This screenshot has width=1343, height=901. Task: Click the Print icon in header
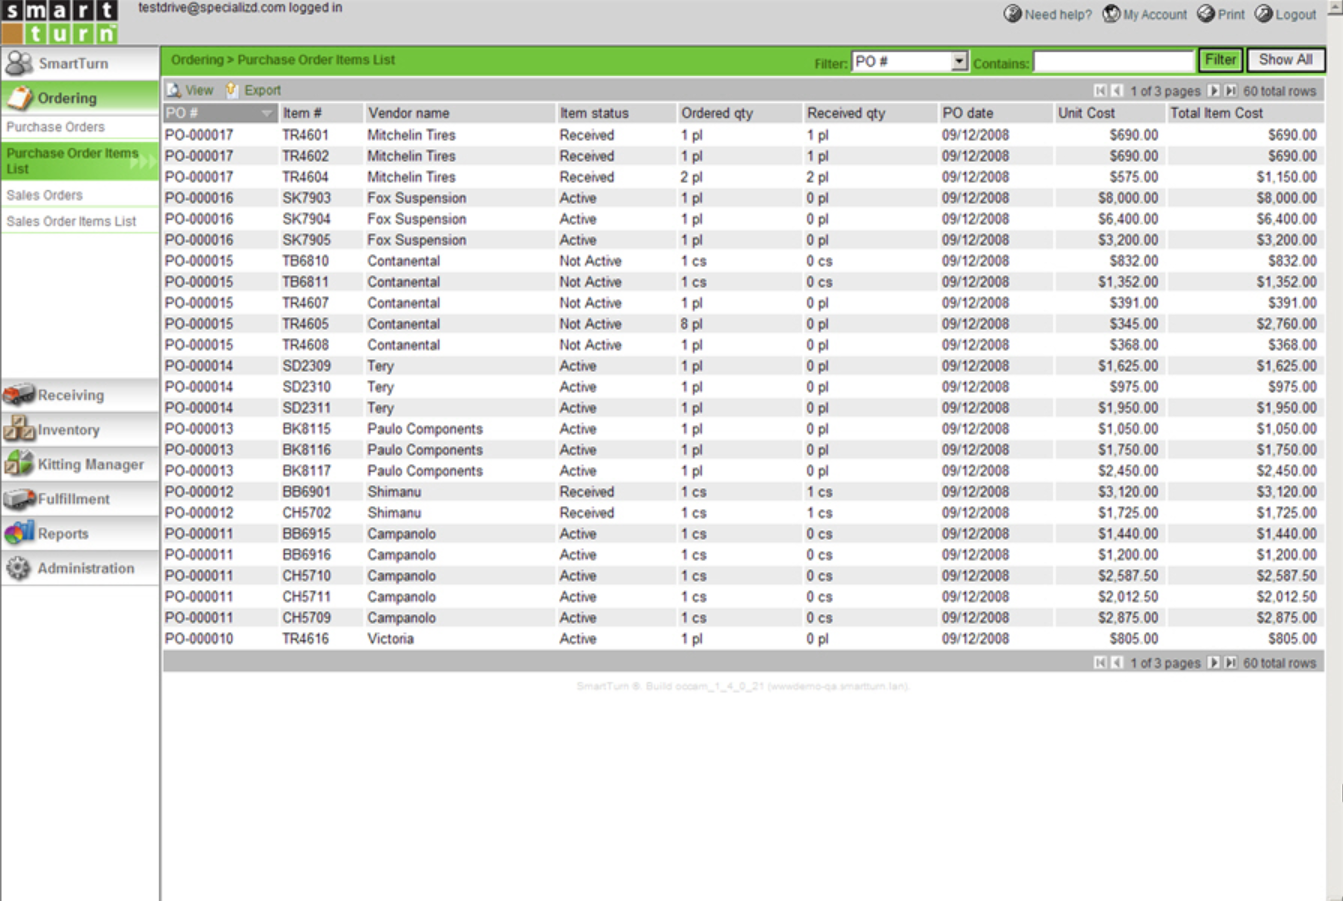(1206, 14)
